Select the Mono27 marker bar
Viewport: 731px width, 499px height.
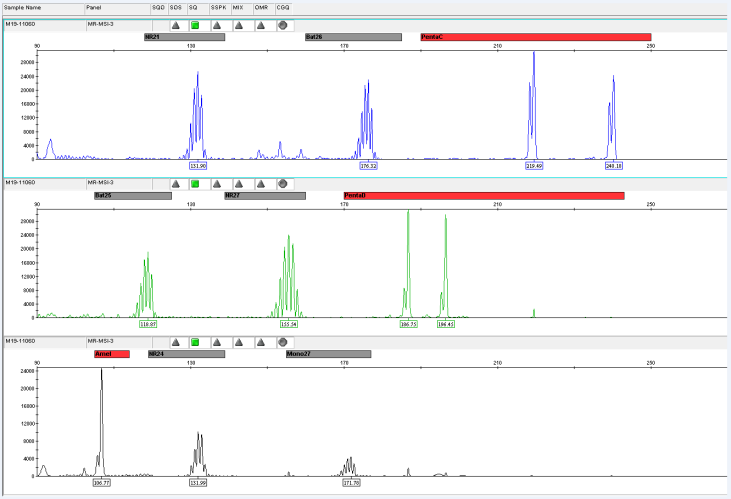(328, 354)
